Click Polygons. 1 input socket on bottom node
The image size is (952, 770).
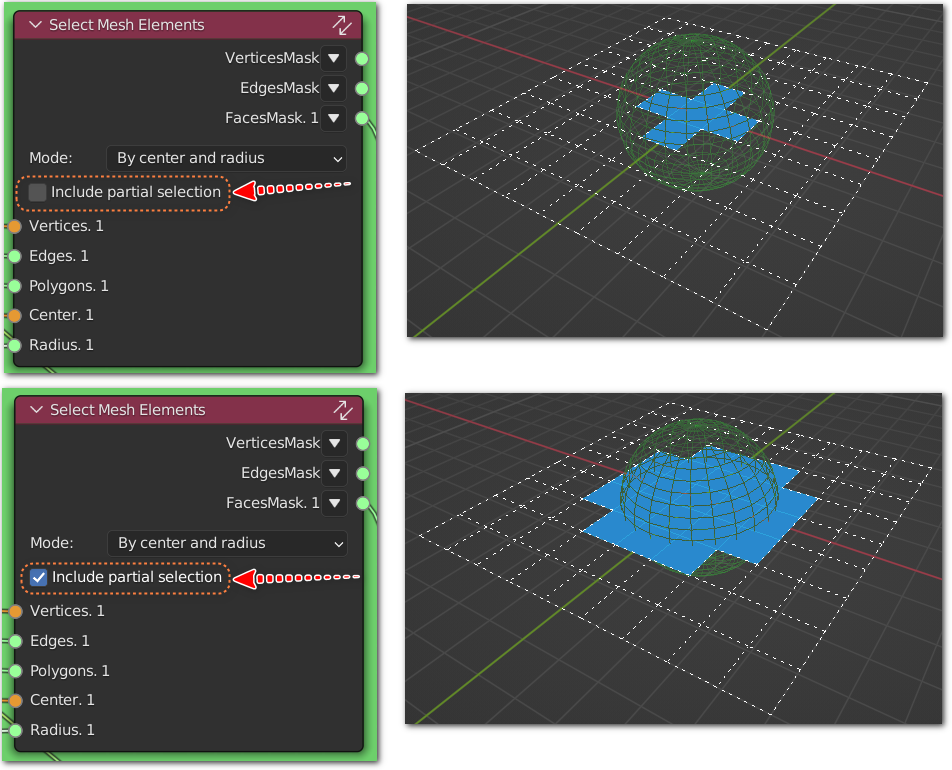pyautogui.click(x=16, y=671)
